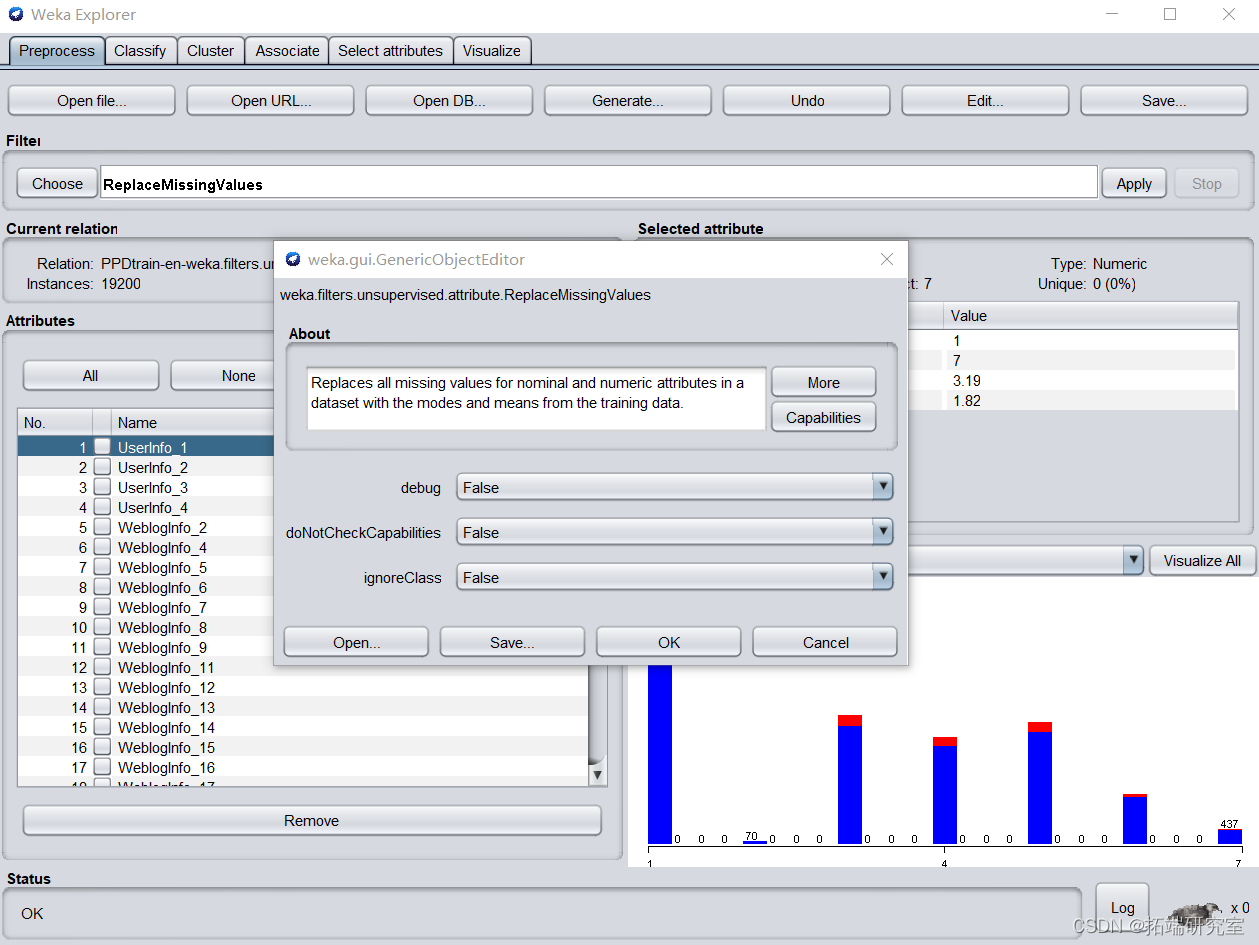Click the Open URL... button
The width and height of the screenshot is (1259, 945).
[x=270, y=100]
